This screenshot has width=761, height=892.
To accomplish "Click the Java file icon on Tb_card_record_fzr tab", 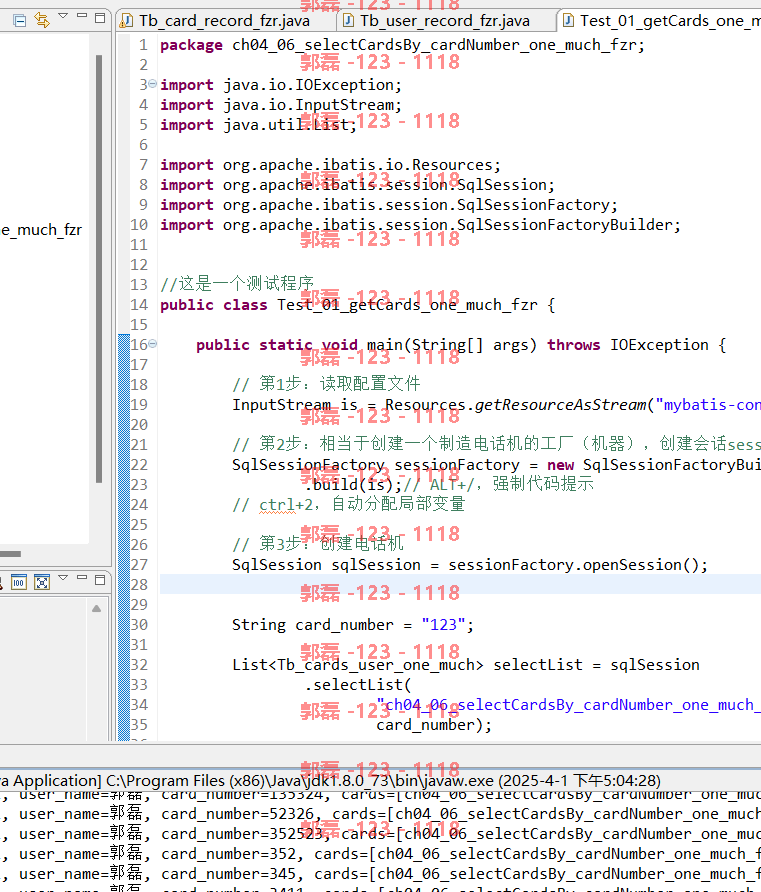I will click(126, 21).
